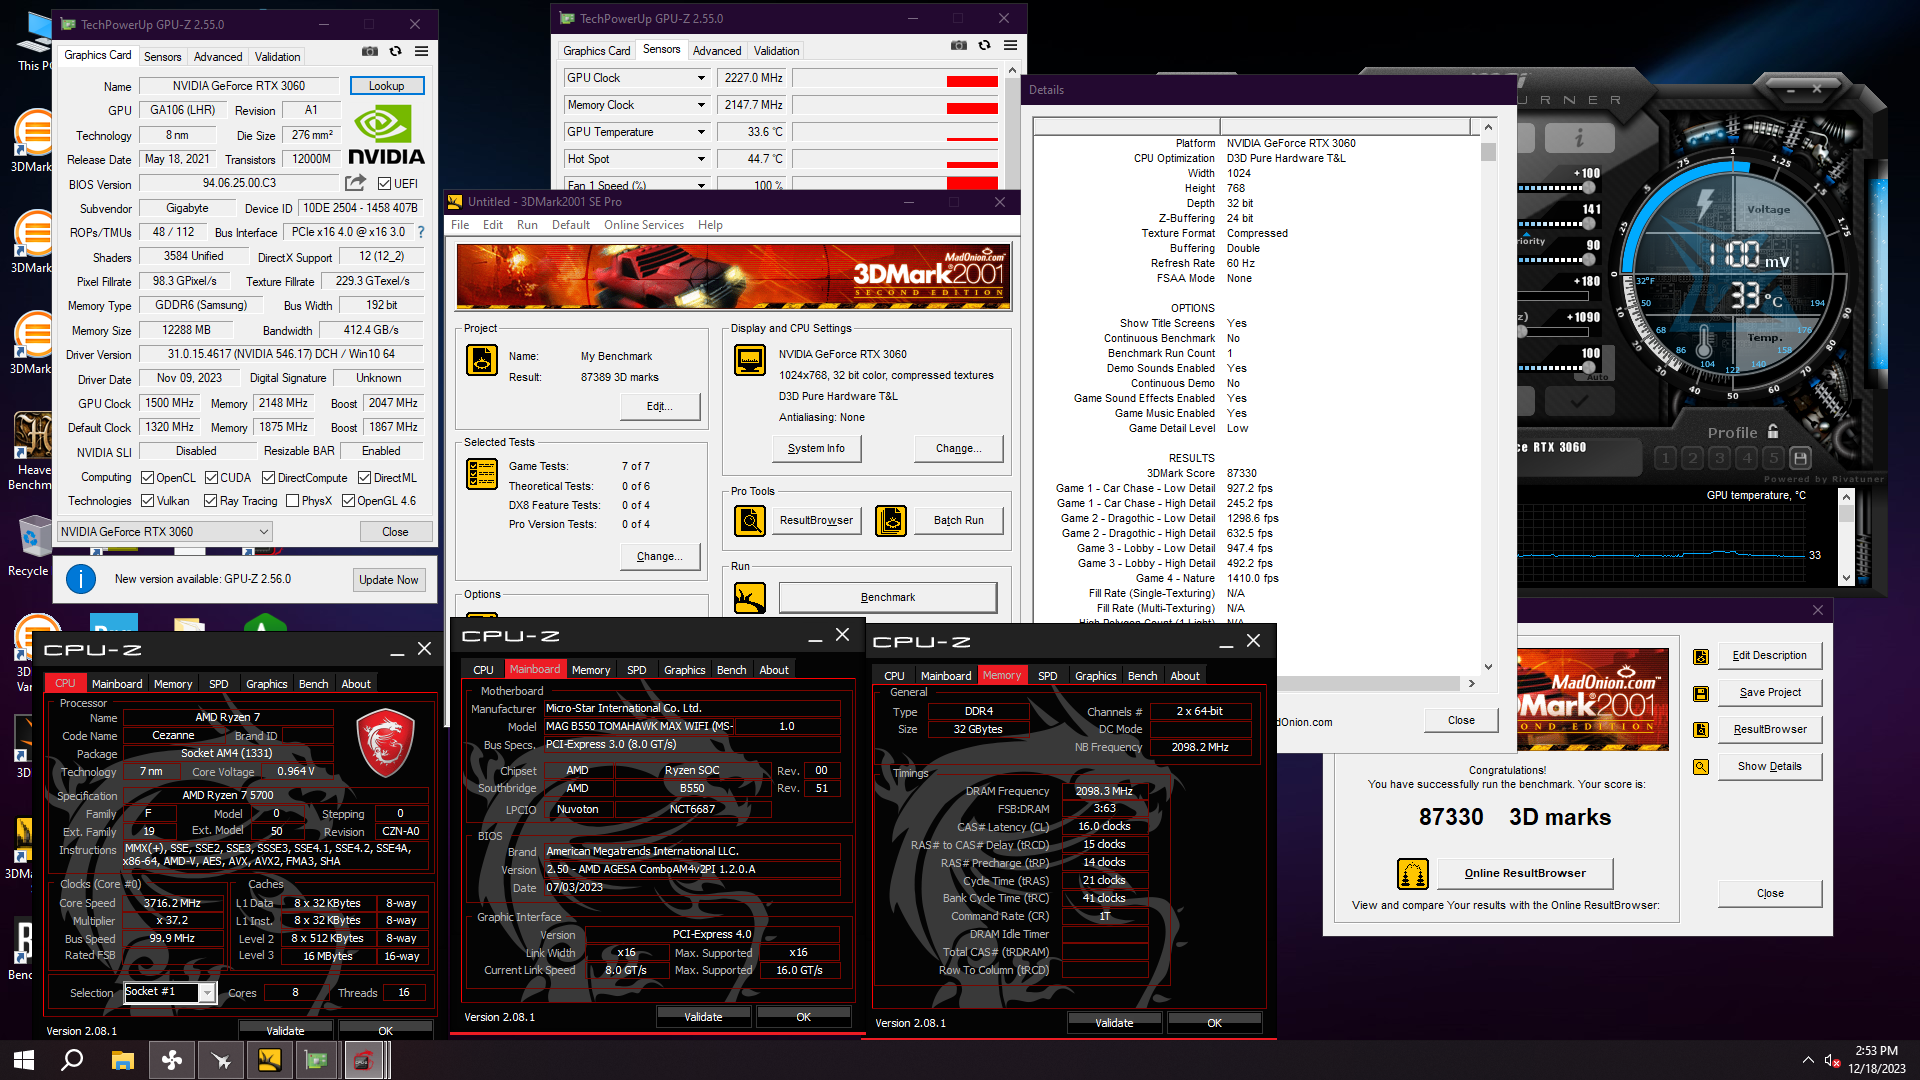Open File Explorer from the taskbar
The width and height of the screenshot is (1920, 1080).
pyautogui.click(x=123, y=1060)
